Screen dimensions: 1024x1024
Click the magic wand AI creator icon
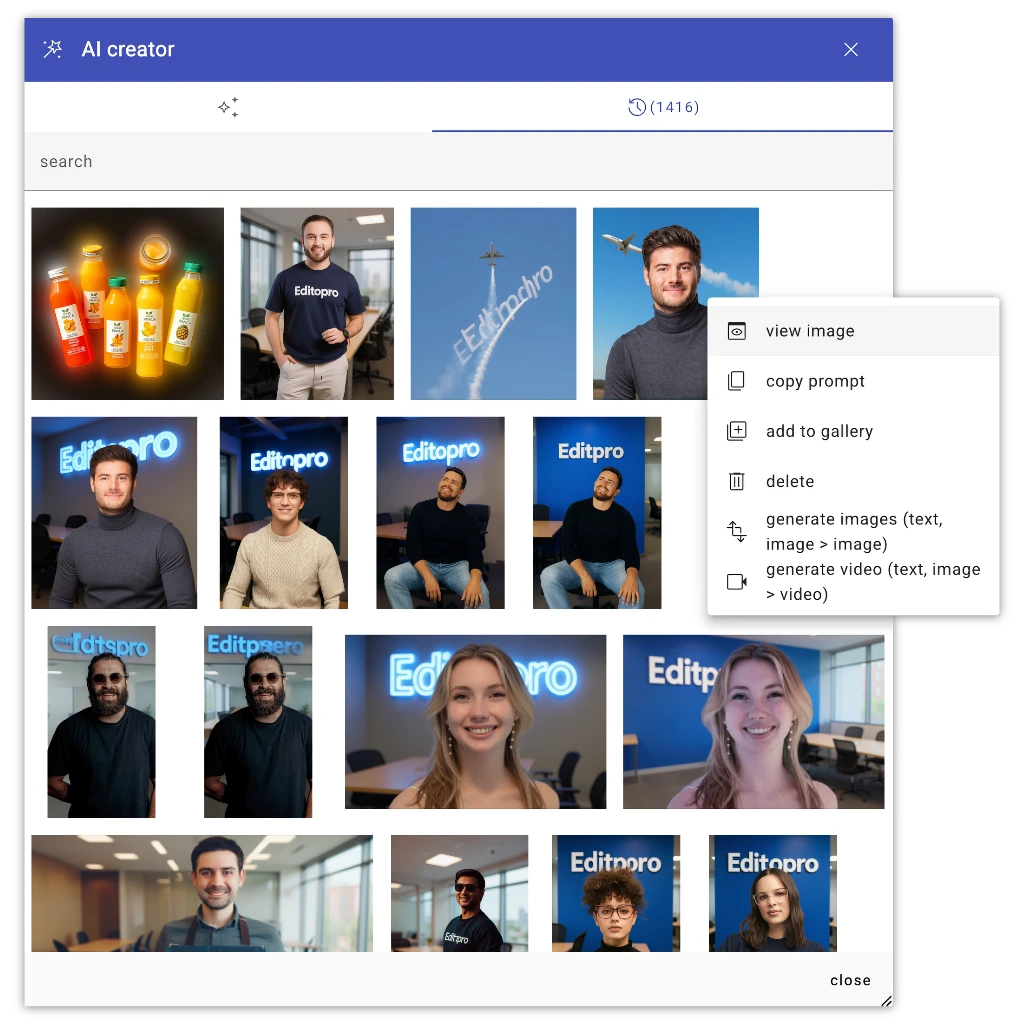pos(52,50)
